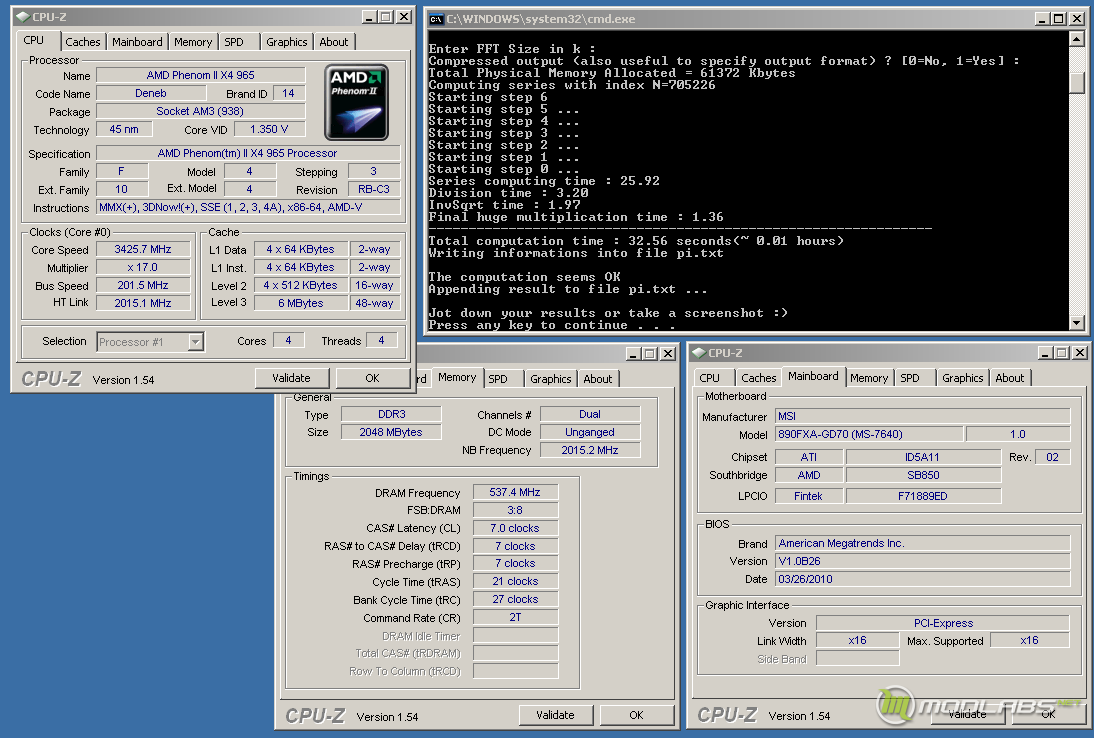Close the cmd.exe window
The height and width of the screenshot is (738, 1094).
[1077, 19]
